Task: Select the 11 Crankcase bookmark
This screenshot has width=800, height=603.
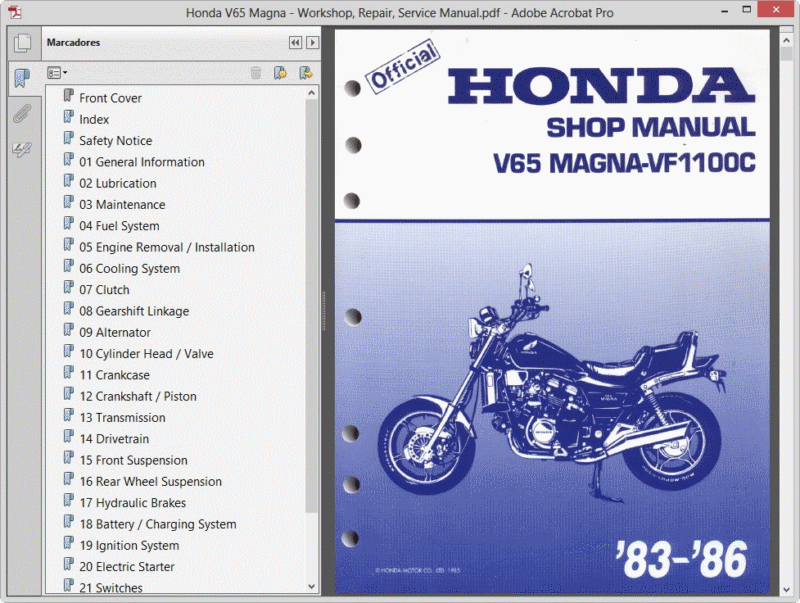Action: [114, 375]
